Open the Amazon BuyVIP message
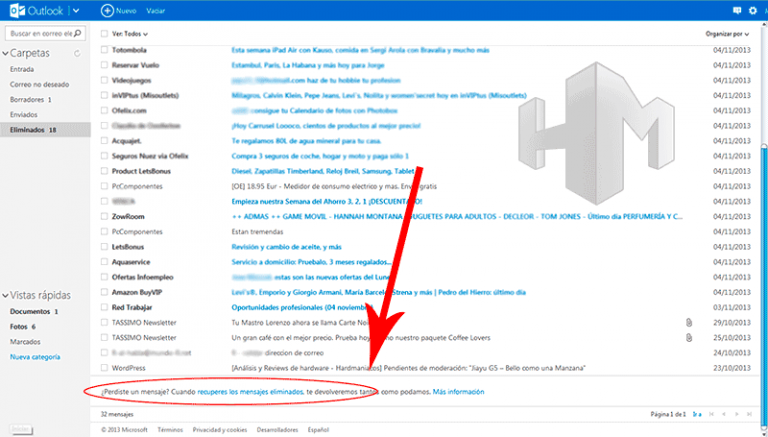The width and height of the screenshot is (768, 437). (378, 292)
